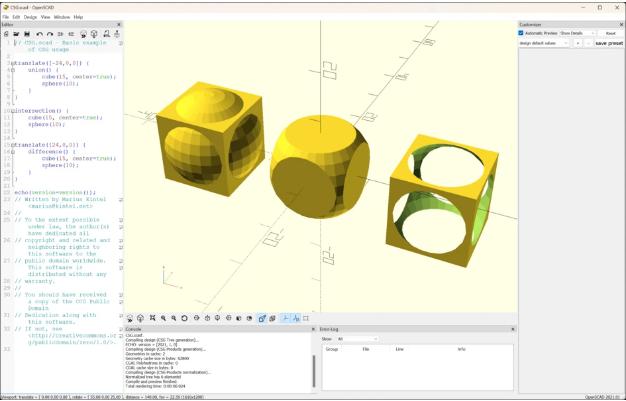The image size is (626, 401).
Task: Close the Editor panel
Action: [x=119, y=25]
